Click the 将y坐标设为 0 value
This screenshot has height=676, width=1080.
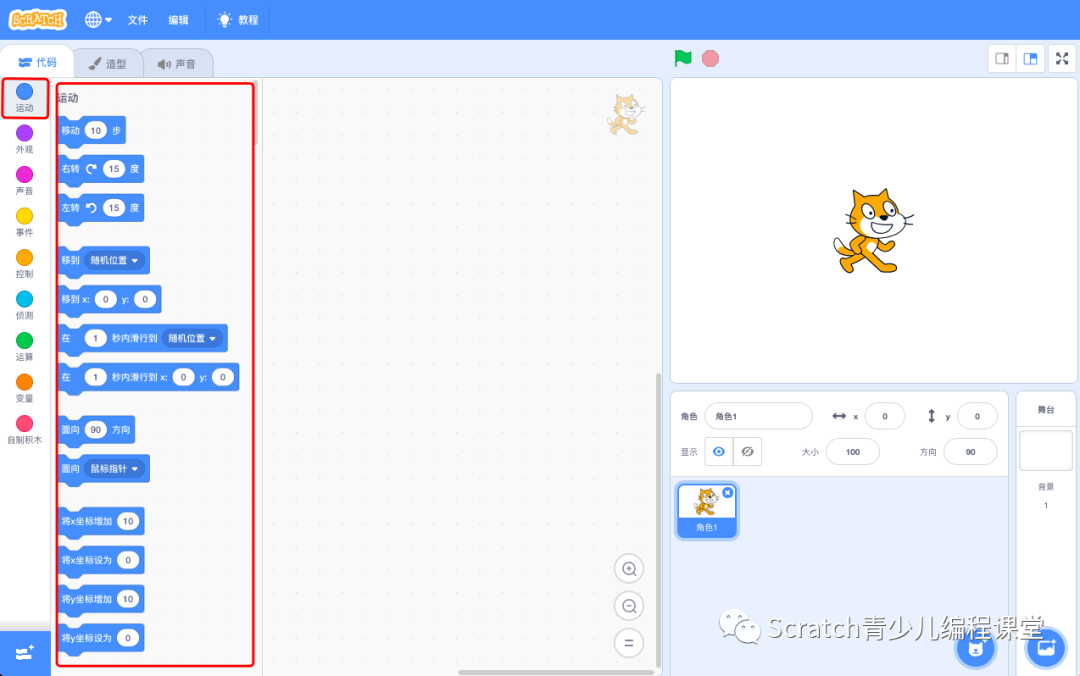click(128, 638)
